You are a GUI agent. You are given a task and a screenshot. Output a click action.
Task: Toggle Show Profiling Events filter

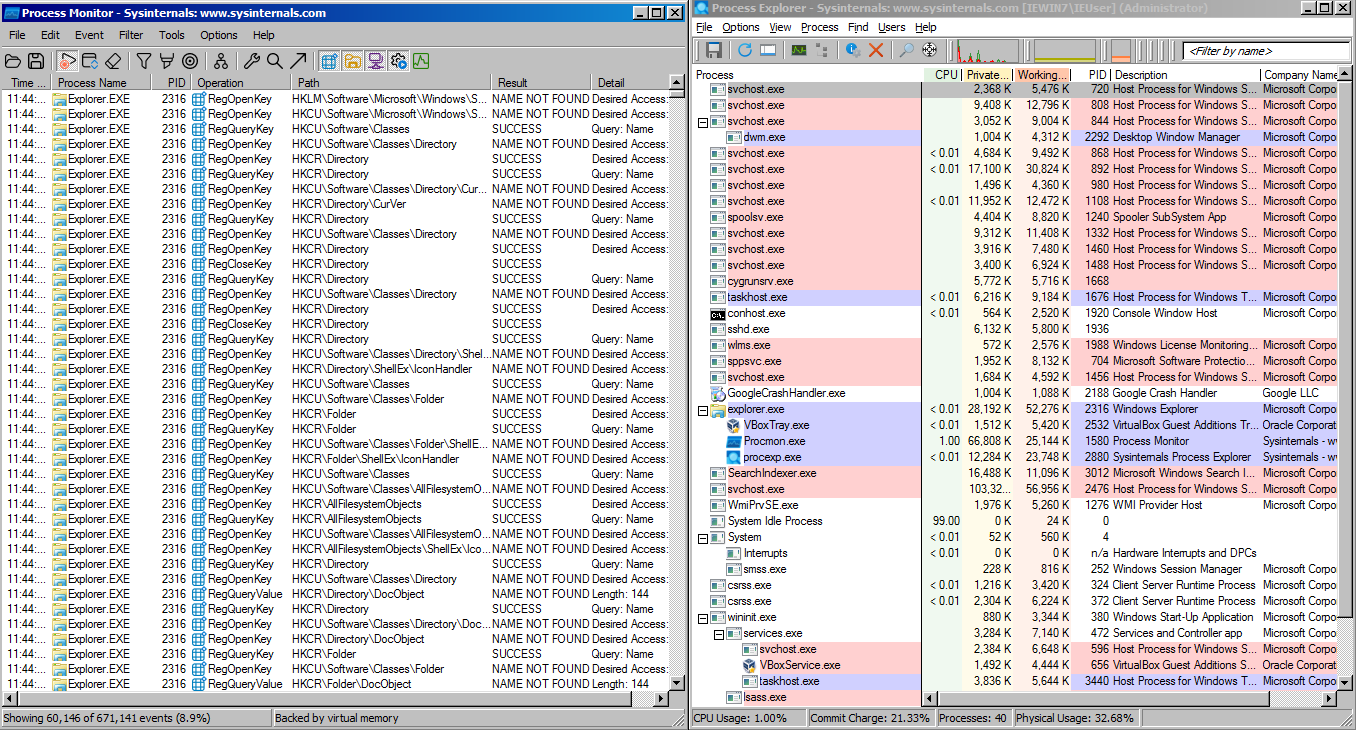click(x=421, y=61)
